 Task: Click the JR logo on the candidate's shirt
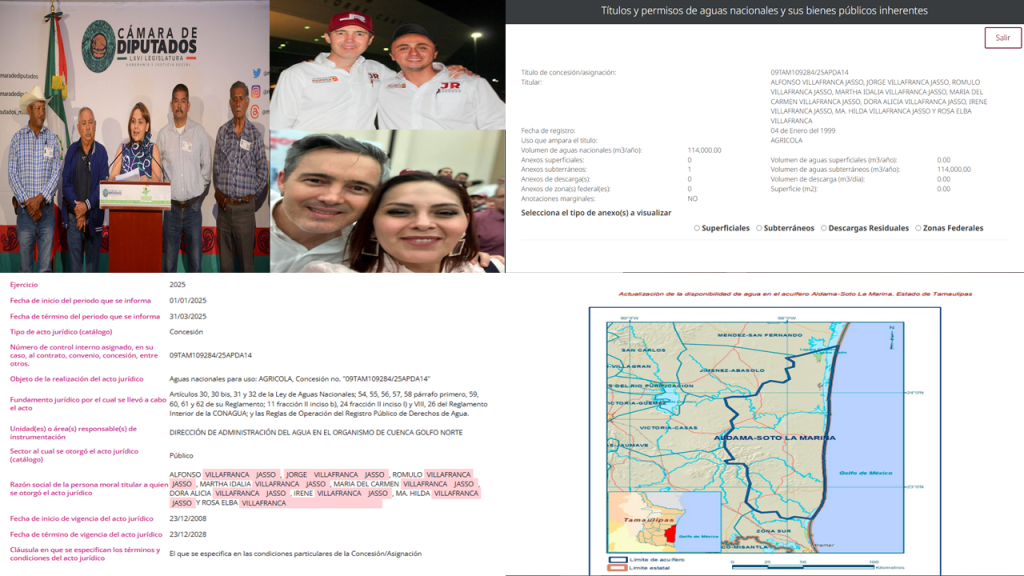[451, 85]
